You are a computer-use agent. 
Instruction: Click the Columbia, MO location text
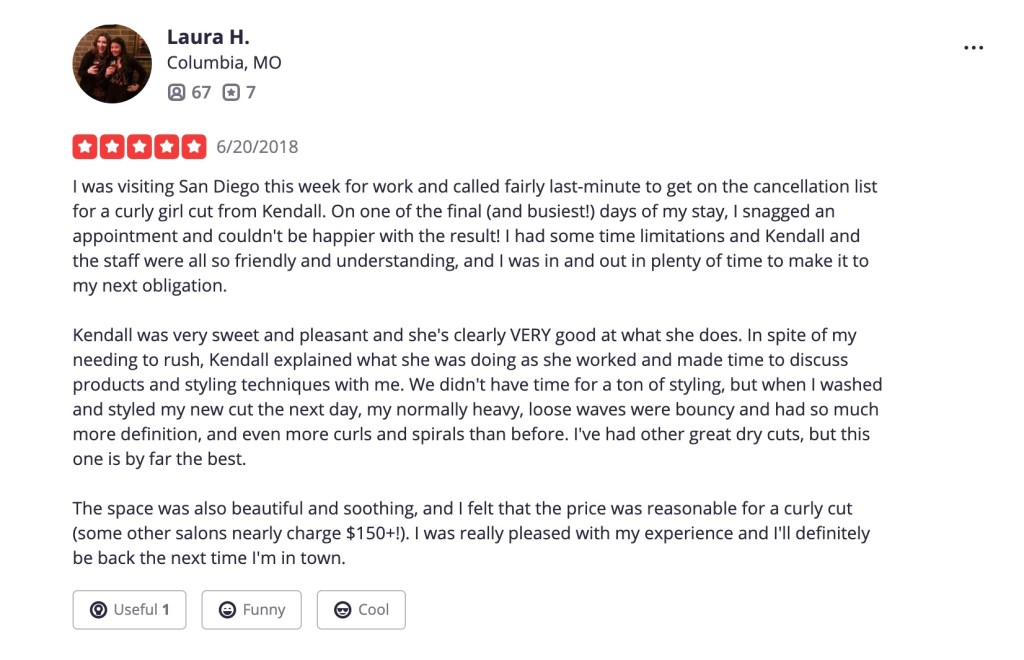coord(223,63)
